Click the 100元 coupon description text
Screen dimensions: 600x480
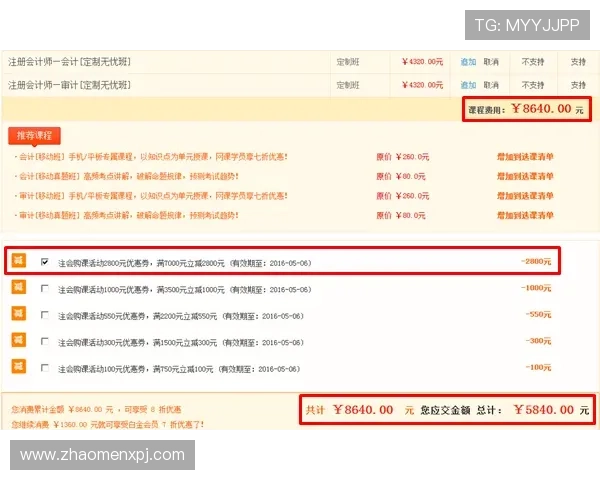pos(179,369)
